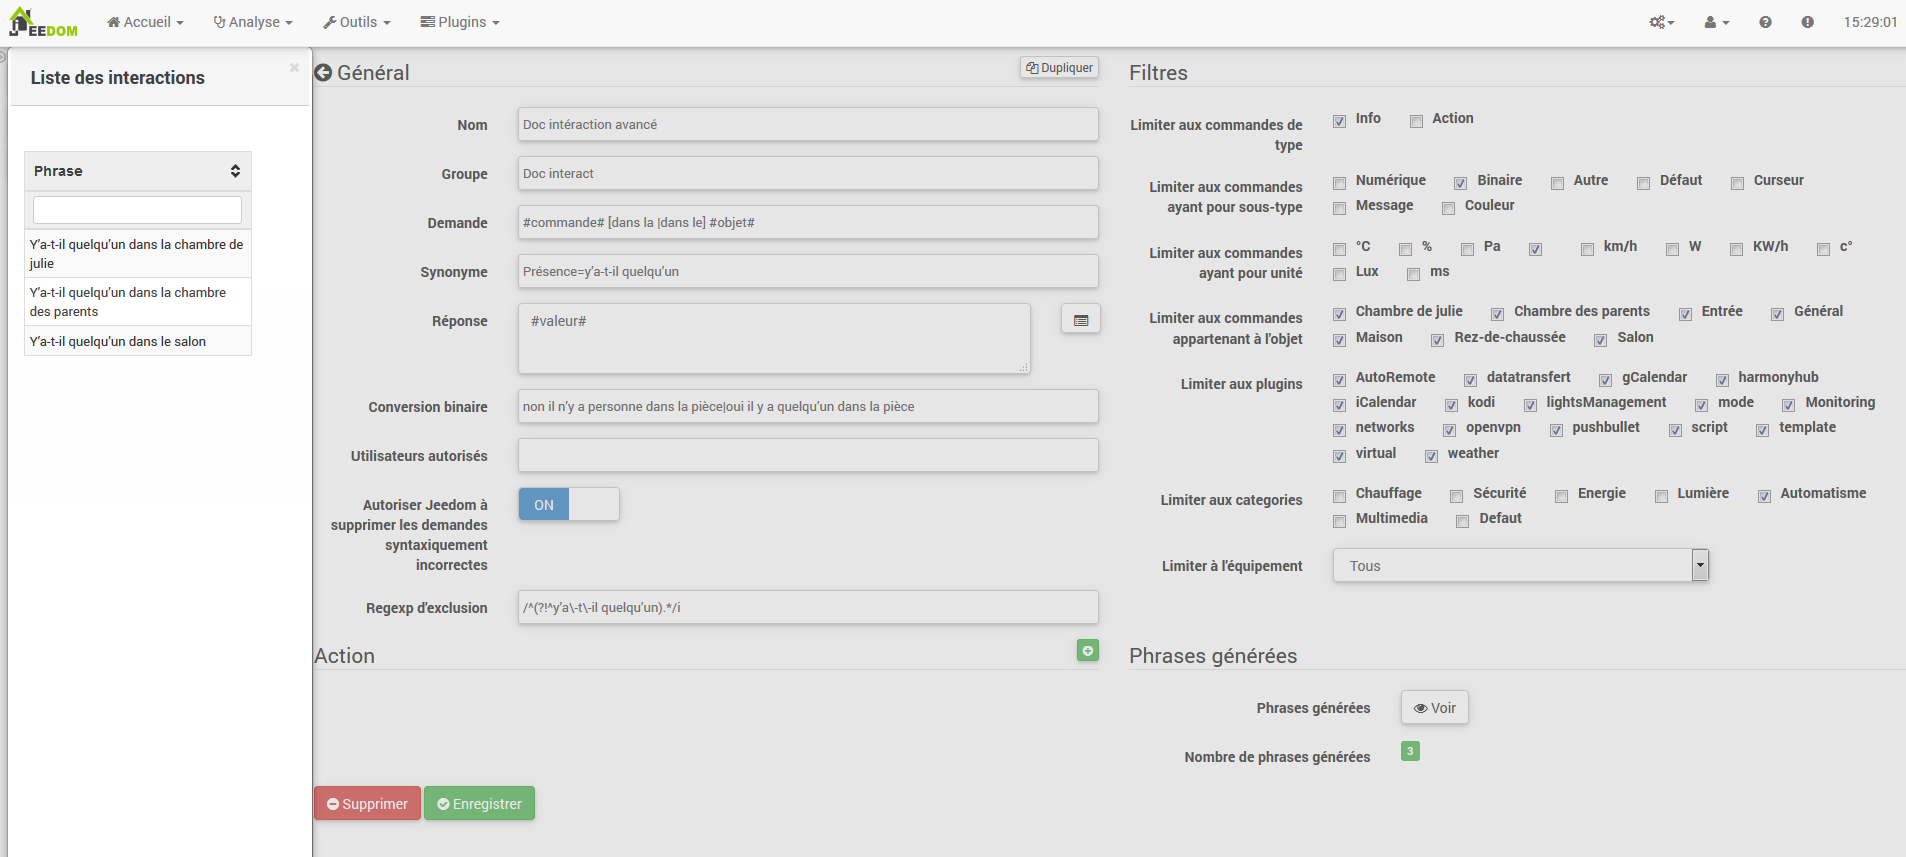Open the Outils menu
The width and height of the screenshot is (1906, 857).
[x=357, y=22]
